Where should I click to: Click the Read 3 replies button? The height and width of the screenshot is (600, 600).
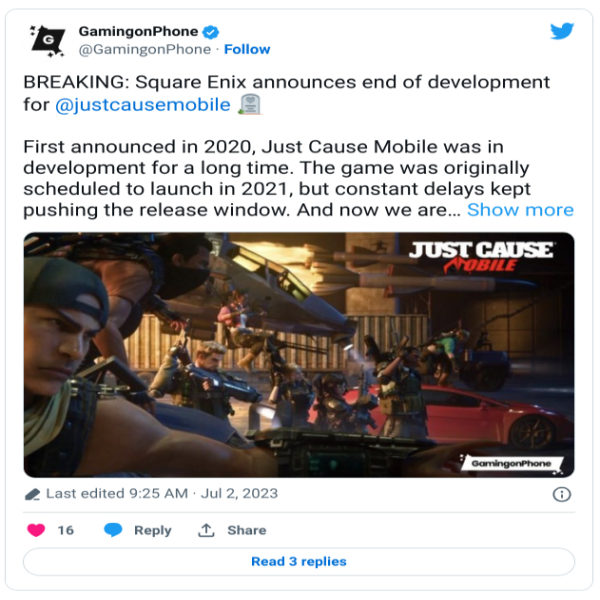[299, 561]
